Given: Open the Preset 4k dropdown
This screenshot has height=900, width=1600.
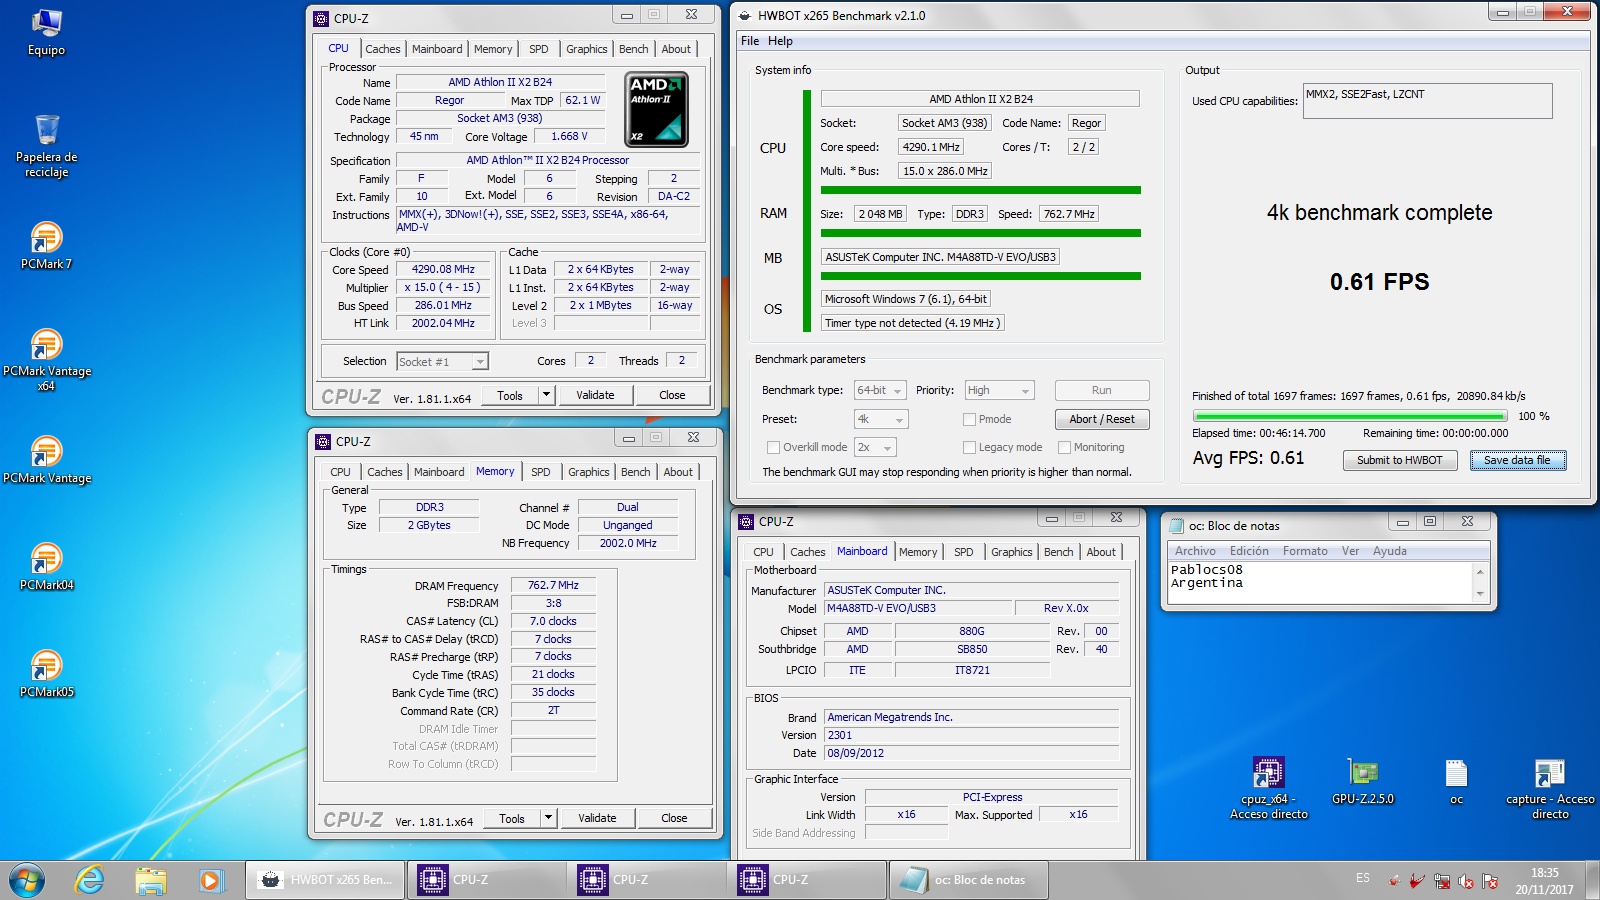Looking at the screenshot, I should 880,419.
